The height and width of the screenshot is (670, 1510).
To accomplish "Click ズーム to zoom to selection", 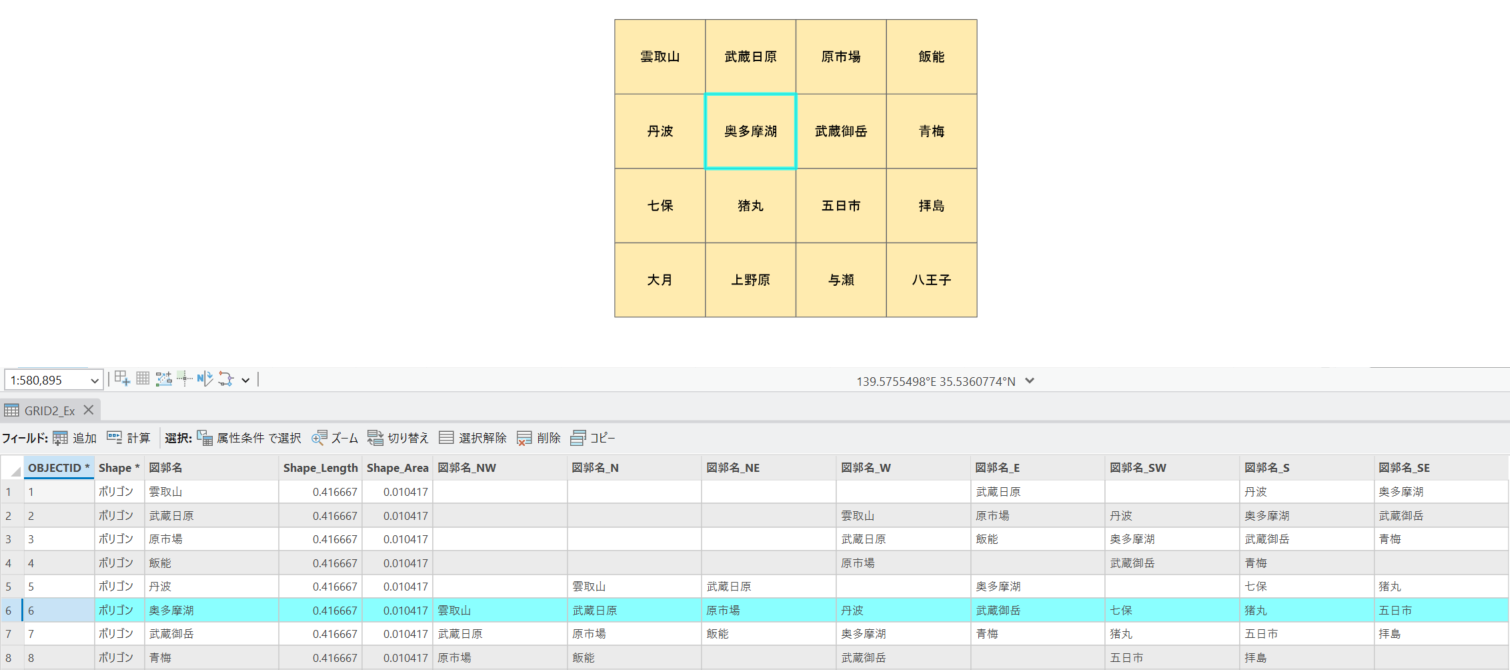I will [320, 438].
